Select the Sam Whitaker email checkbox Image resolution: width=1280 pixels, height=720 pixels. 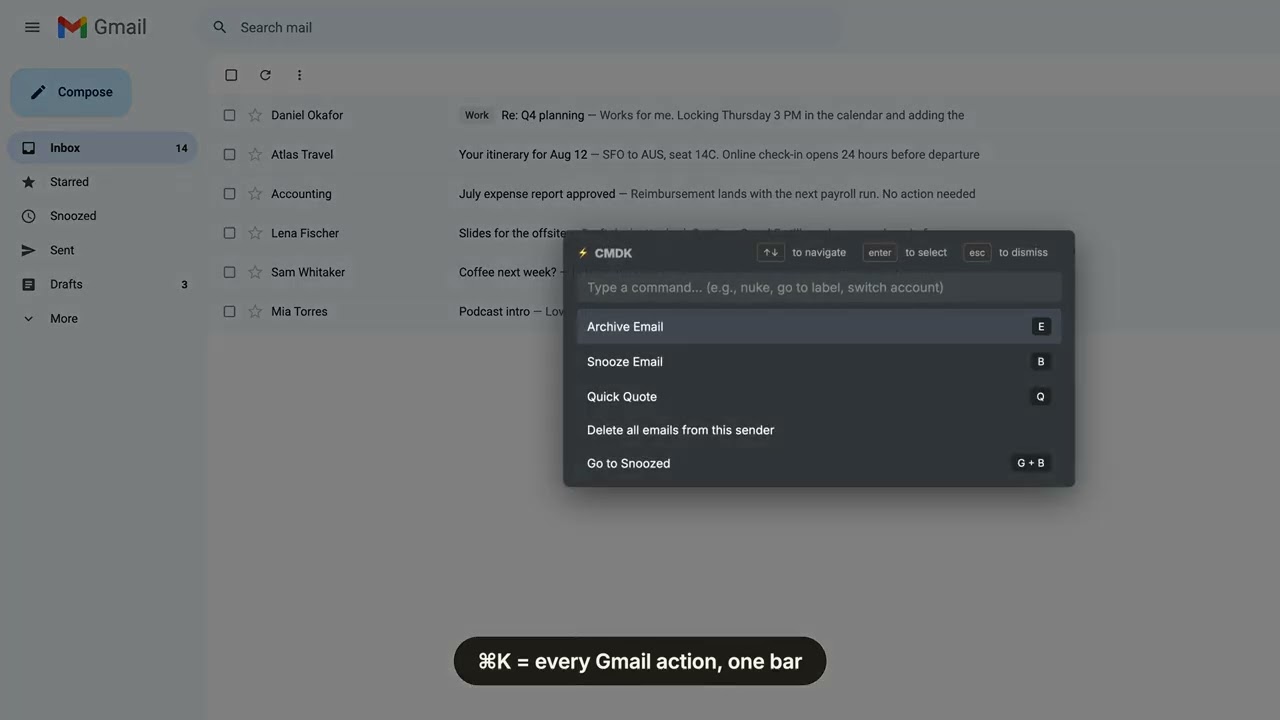229,272
